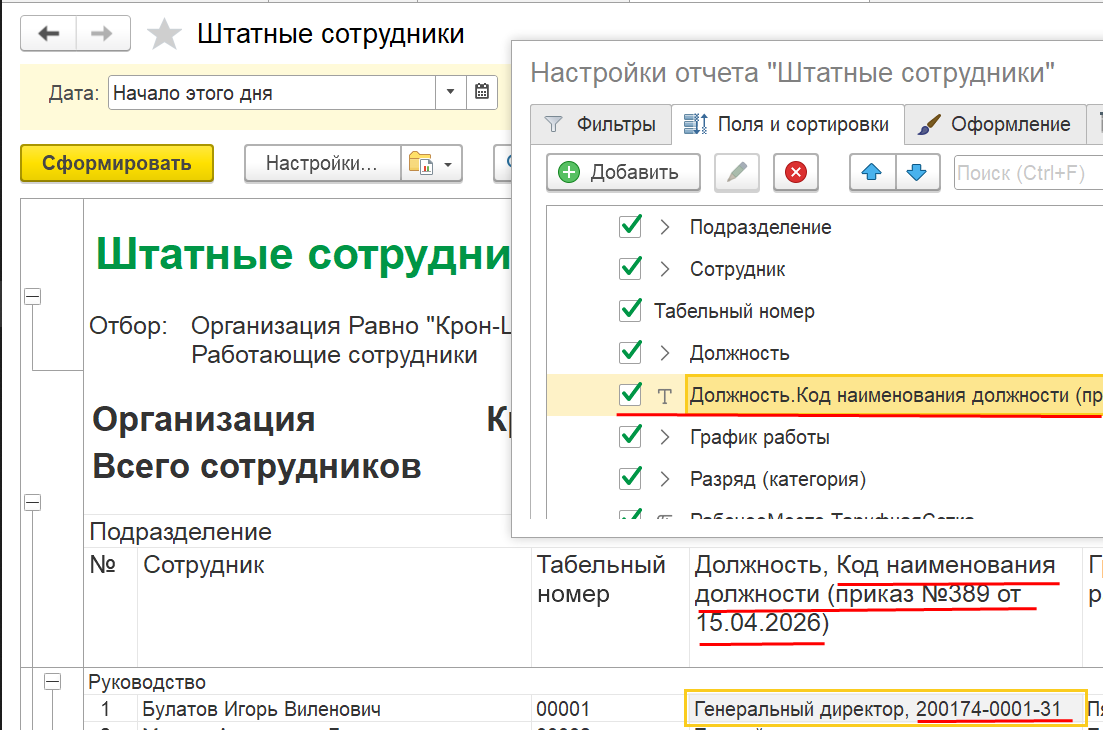Click the Поиск (Ctrl+F) search field
The height and width of the screenshot is (730, 1103).
pos(1028,173)
